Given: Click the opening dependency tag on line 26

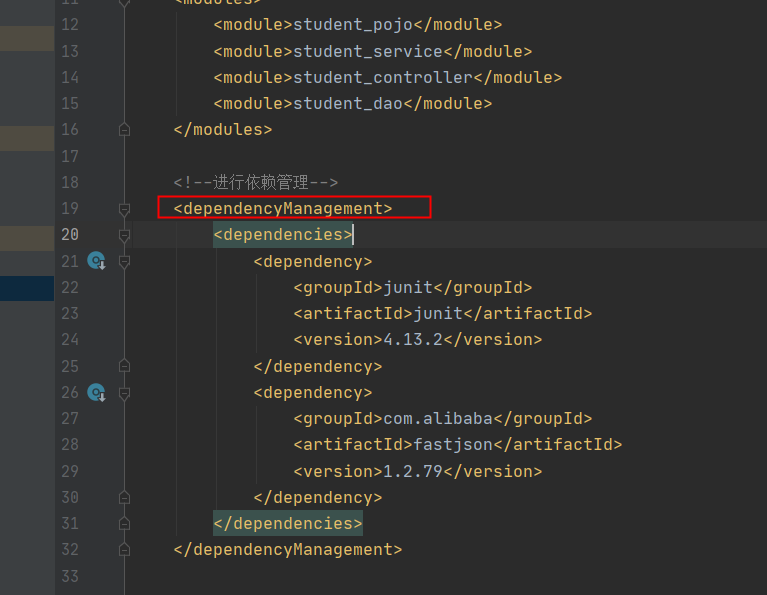Looking at the screenshot, I should tap(313, 393).
